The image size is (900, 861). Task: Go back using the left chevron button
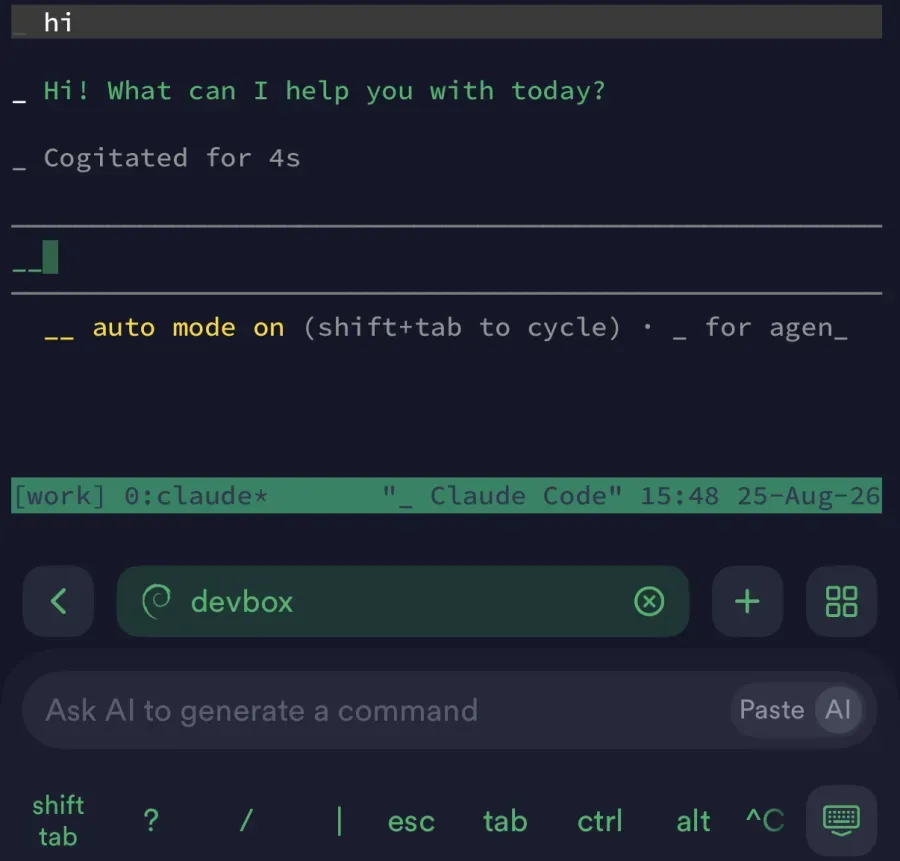tap(58, 601)
